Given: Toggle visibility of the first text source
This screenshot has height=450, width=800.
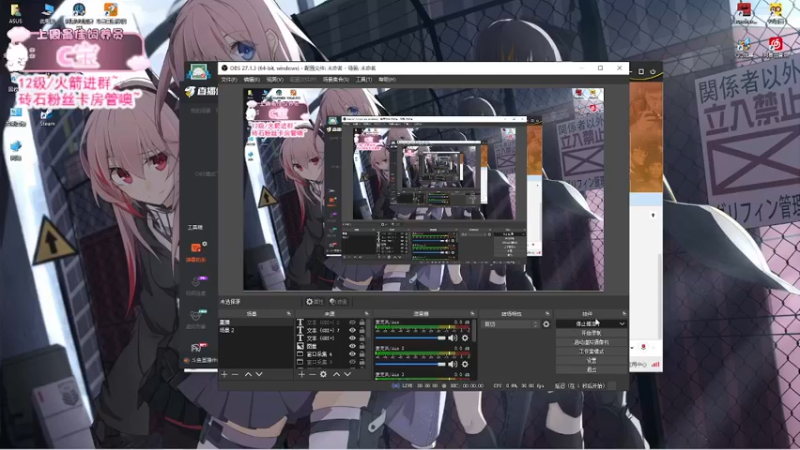Looking at the screenshot, I should coord(352,322).
